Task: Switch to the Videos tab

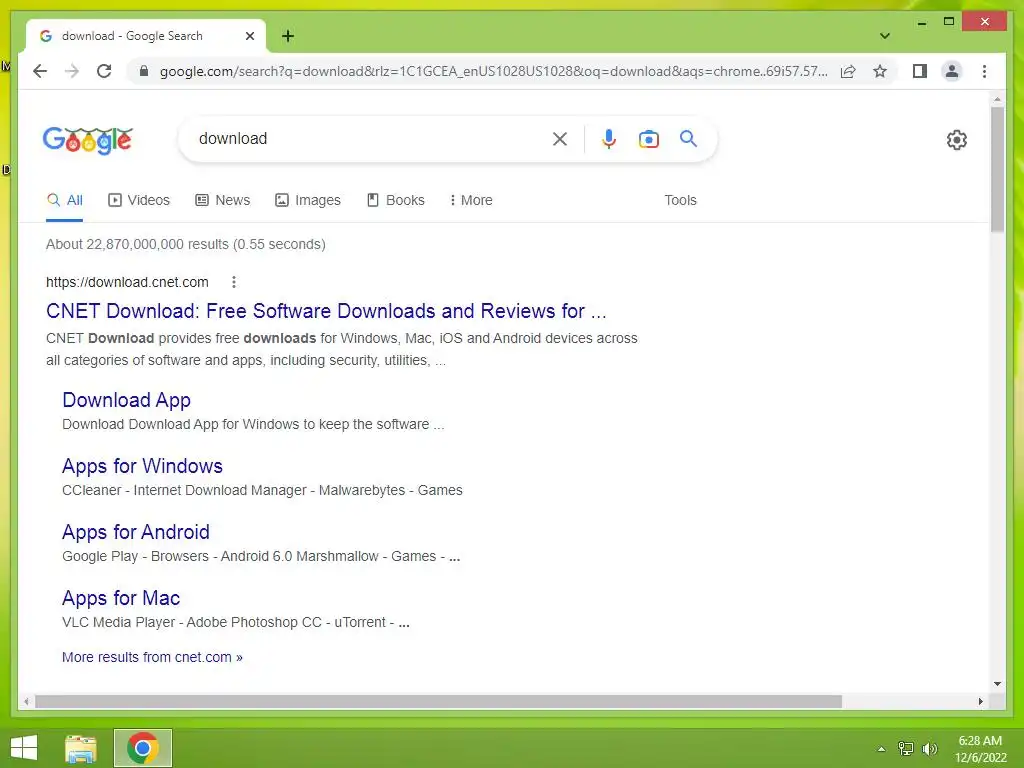Action: [x=139, y=200]
